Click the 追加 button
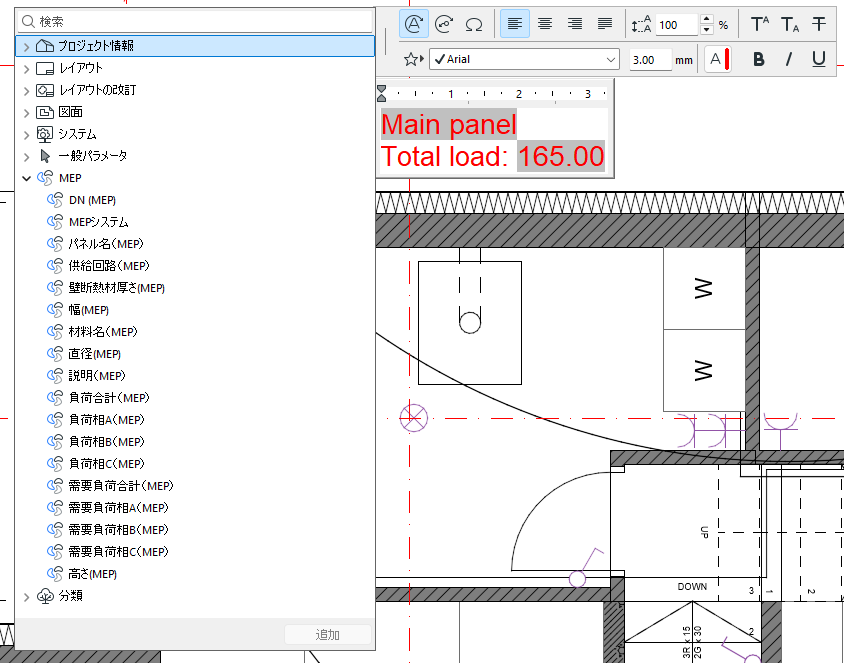The image size is (844, 663). 328,635
